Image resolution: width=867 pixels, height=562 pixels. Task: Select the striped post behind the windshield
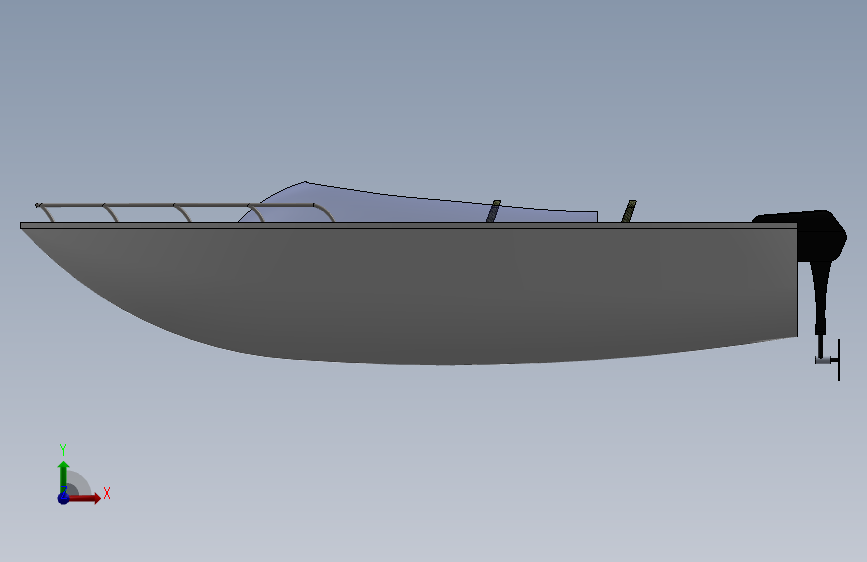click(x=629, y=211)
